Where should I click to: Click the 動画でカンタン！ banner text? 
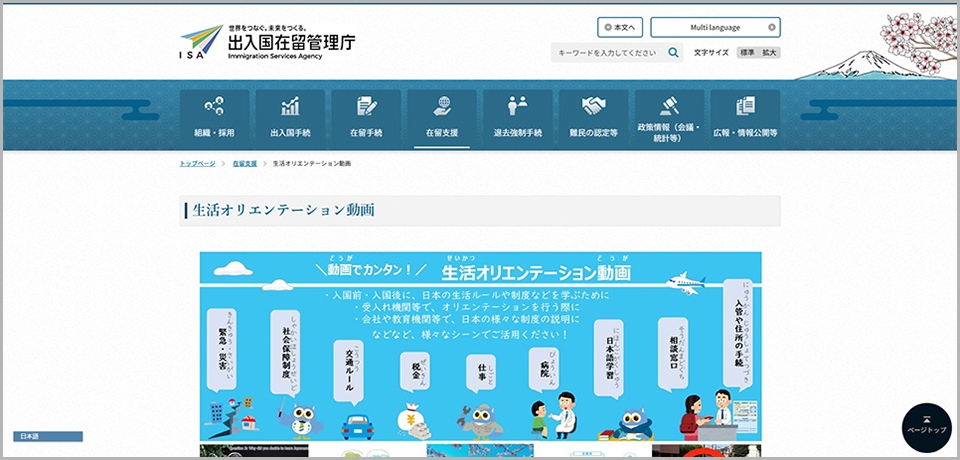(x=372, y=270)
